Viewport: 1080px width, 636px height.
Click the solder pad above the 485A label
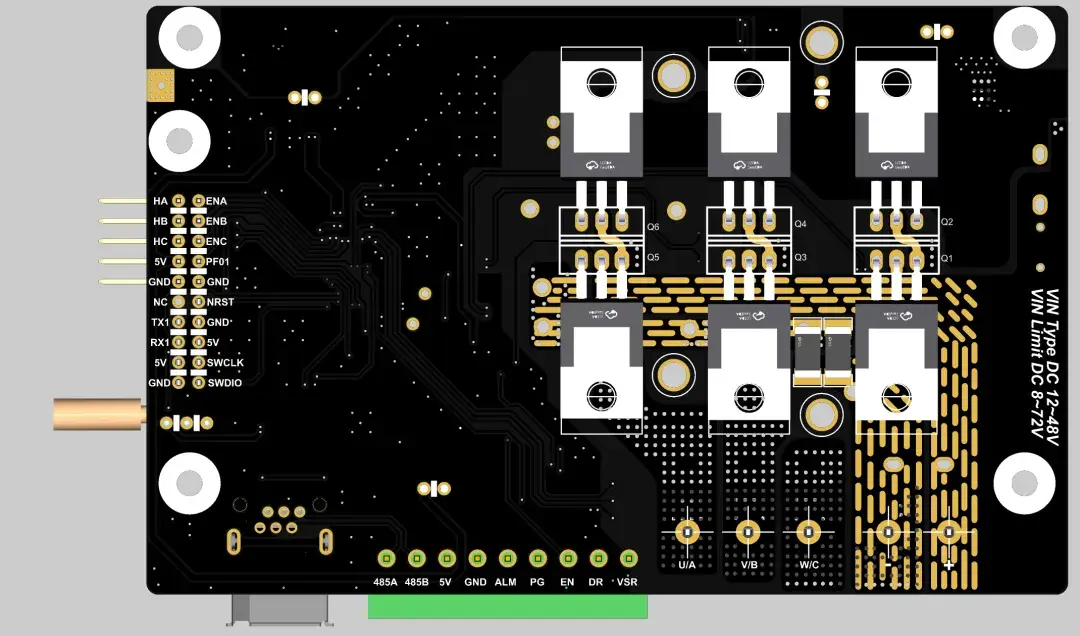(x=386, y=558)
